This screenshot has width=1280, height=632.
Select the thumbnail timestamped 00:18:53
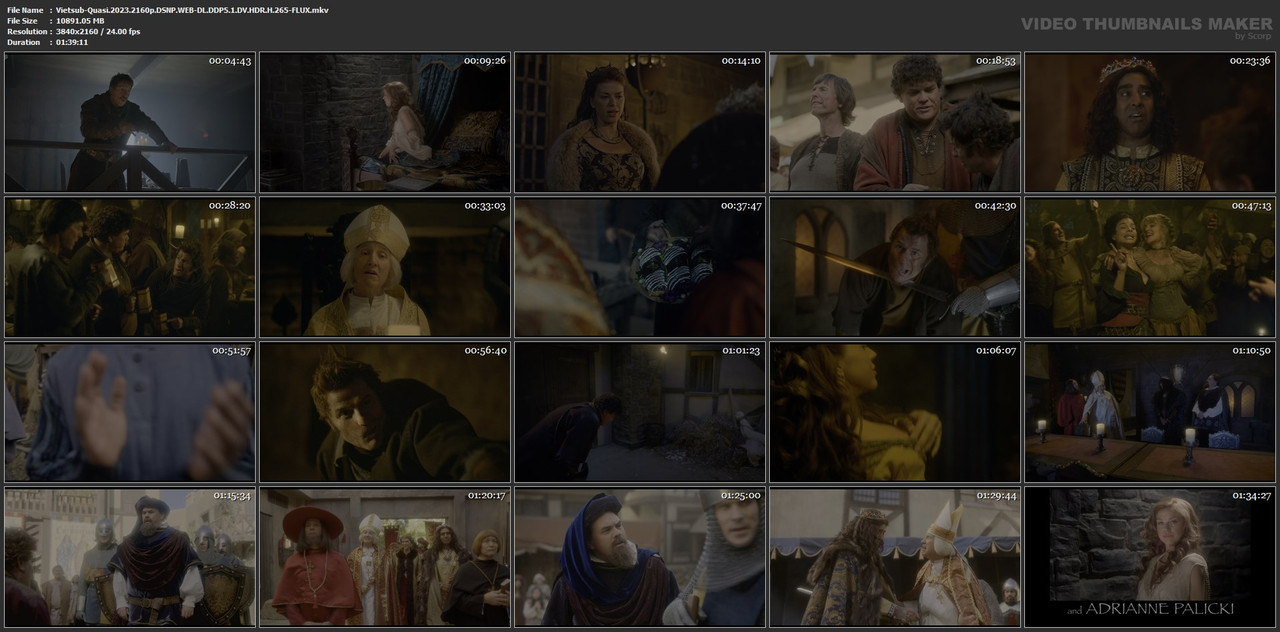tap(895, 122)
